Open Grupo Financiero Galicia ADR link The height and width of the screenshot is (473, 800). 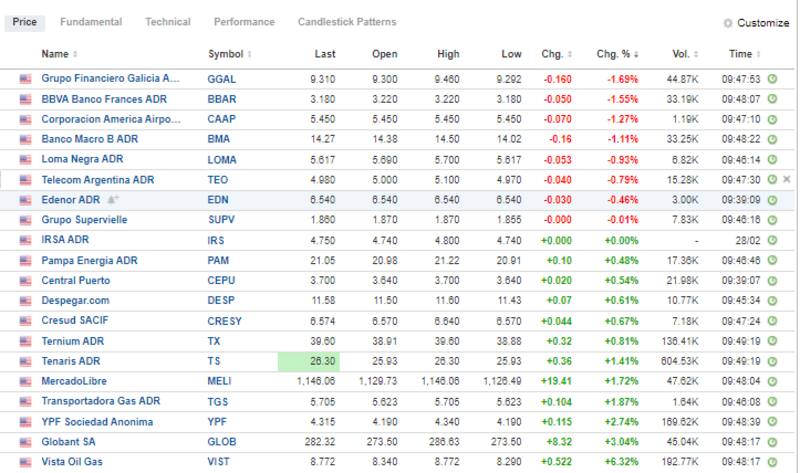110,78
